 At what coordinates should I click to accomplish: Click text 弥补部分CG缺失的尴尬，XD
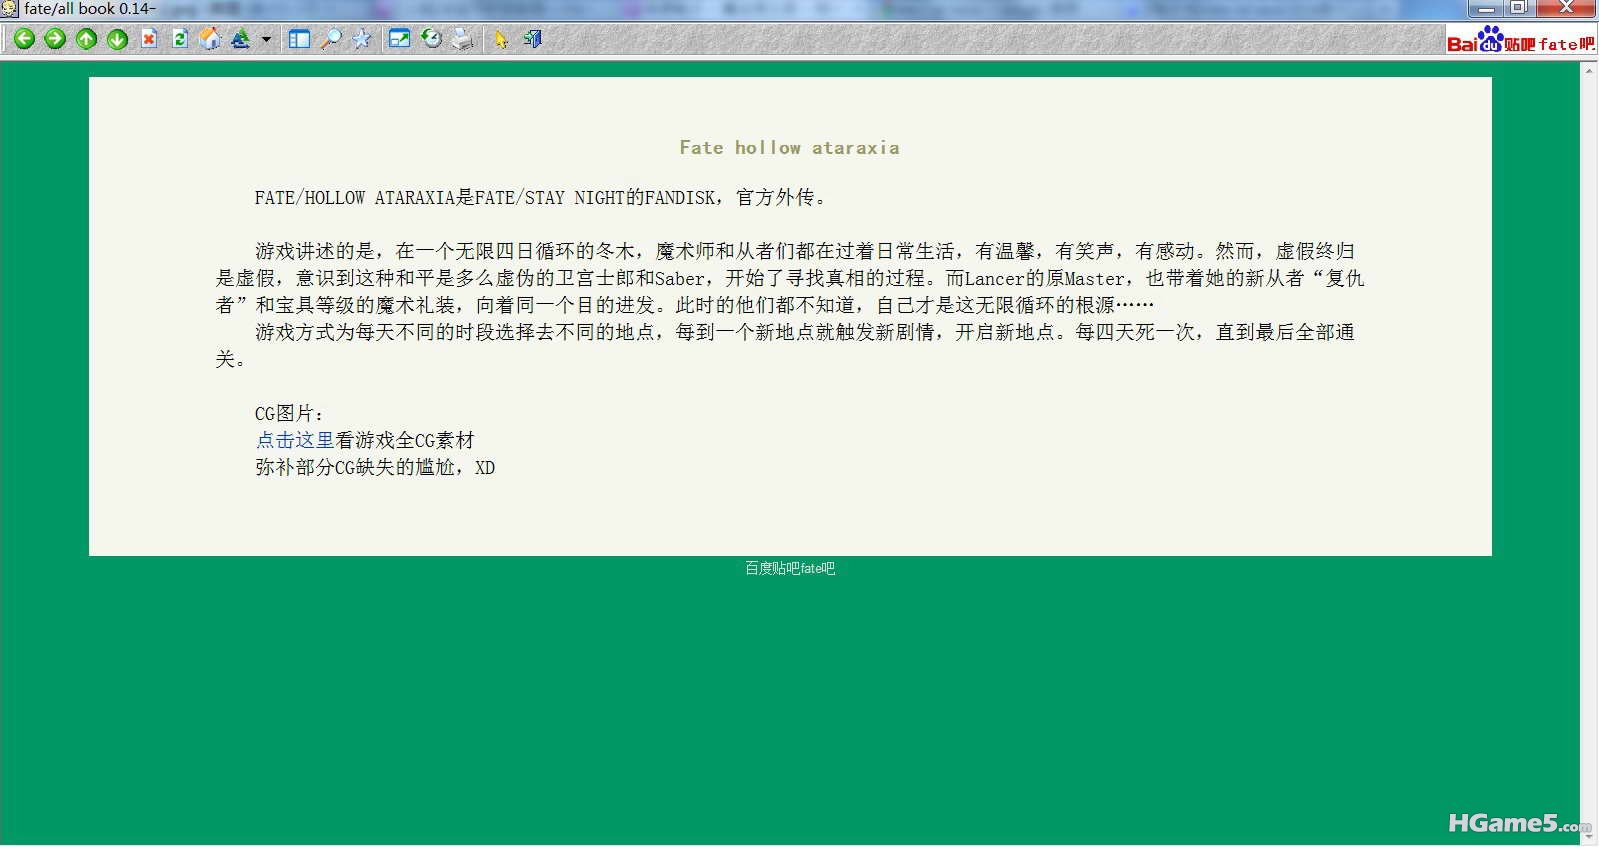pyautogui.click(x=375, y=467)
